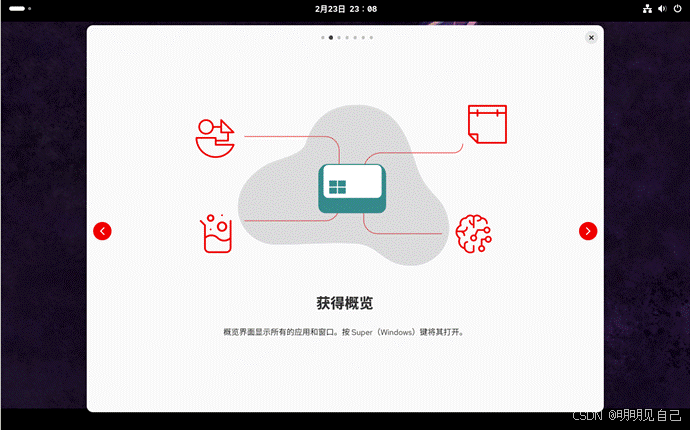Click the 获得概览 heading
690x430 pixels.
tap(345, 303)
